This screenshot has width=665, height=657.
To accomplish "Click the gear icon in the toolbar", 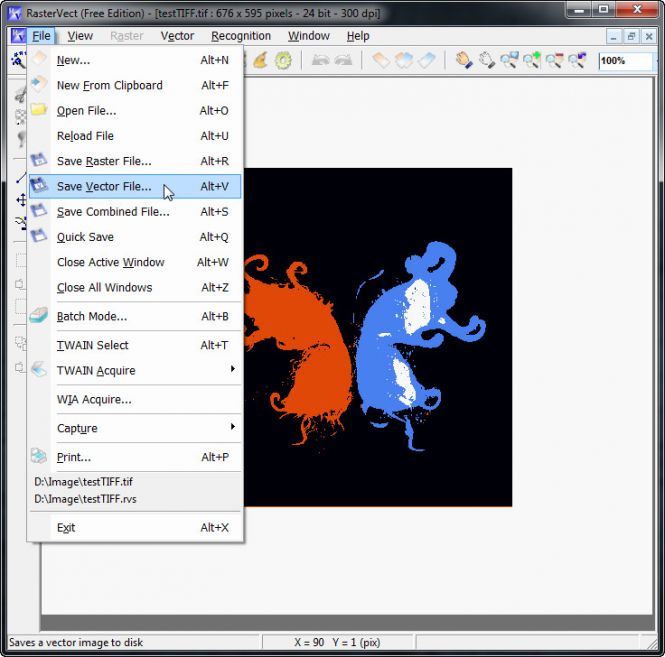I will click(283, 60).
